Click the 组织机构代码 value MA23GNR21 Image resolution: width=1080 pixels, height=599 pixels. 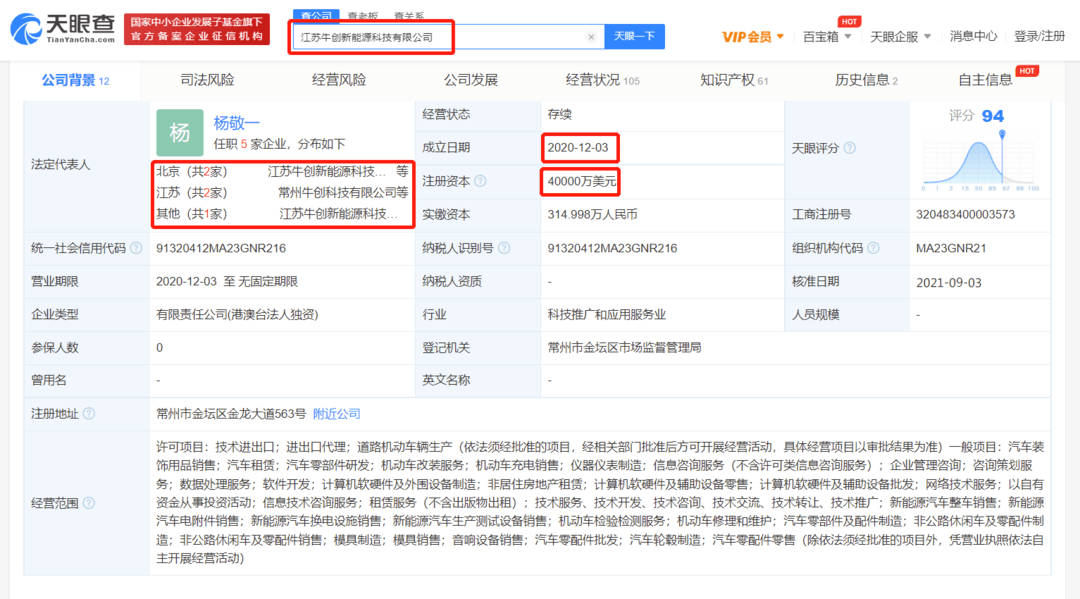(x=951, y=248)
